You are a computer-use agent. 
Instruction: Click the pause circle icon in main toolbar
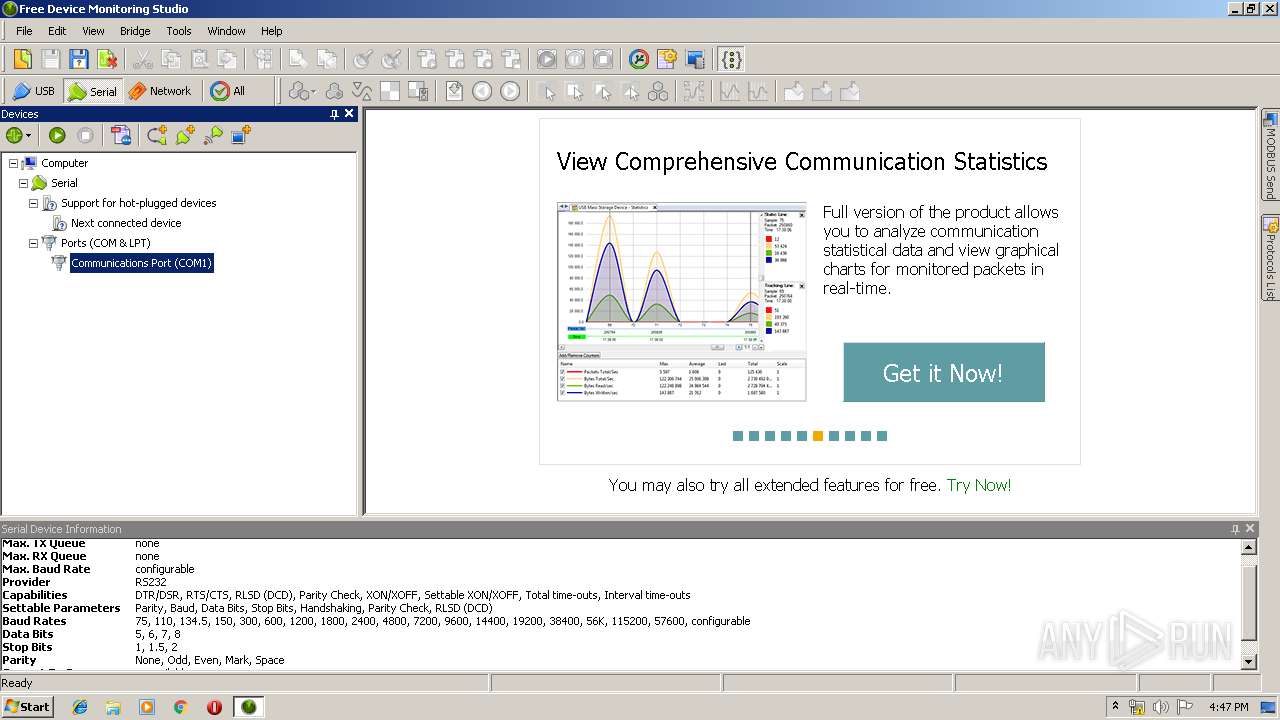tap(575, 59)
